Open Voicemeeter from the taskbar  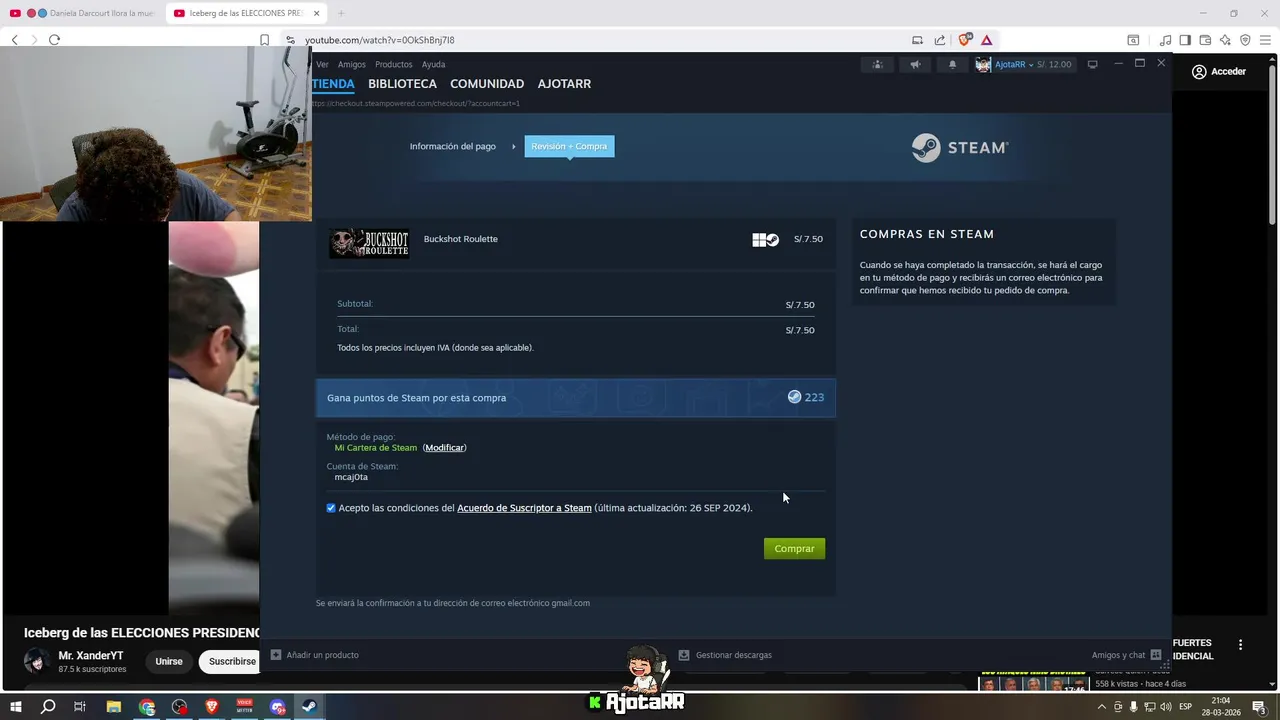coord(244,707)
